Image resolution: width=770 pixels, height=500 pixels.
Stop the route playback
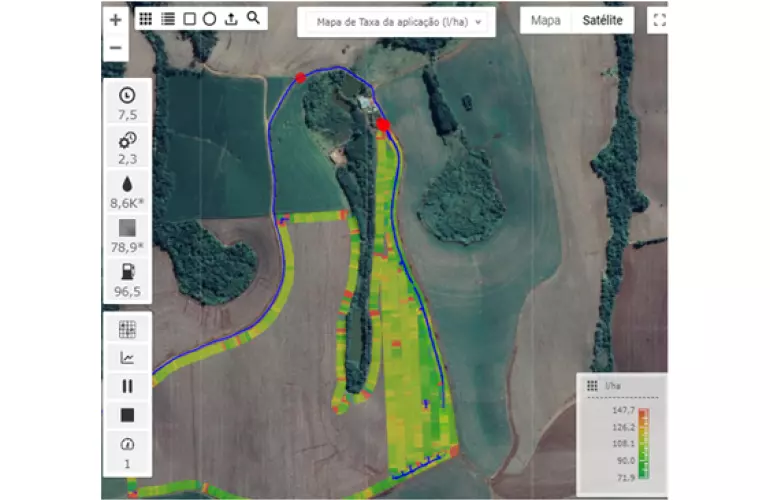tap(127, 414)
